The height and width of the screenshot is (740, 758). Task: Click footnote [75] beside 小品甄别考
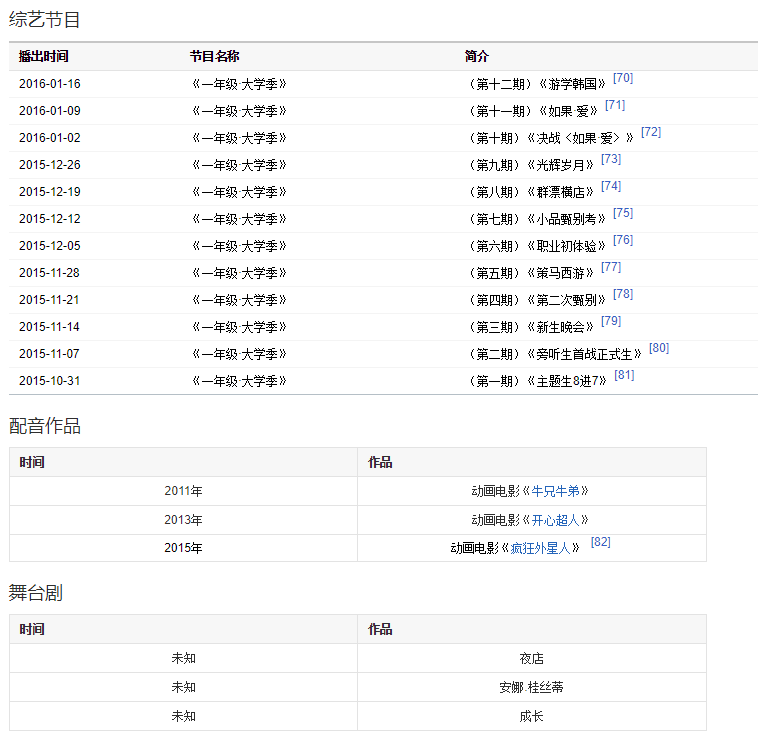[x=623, y=213]
